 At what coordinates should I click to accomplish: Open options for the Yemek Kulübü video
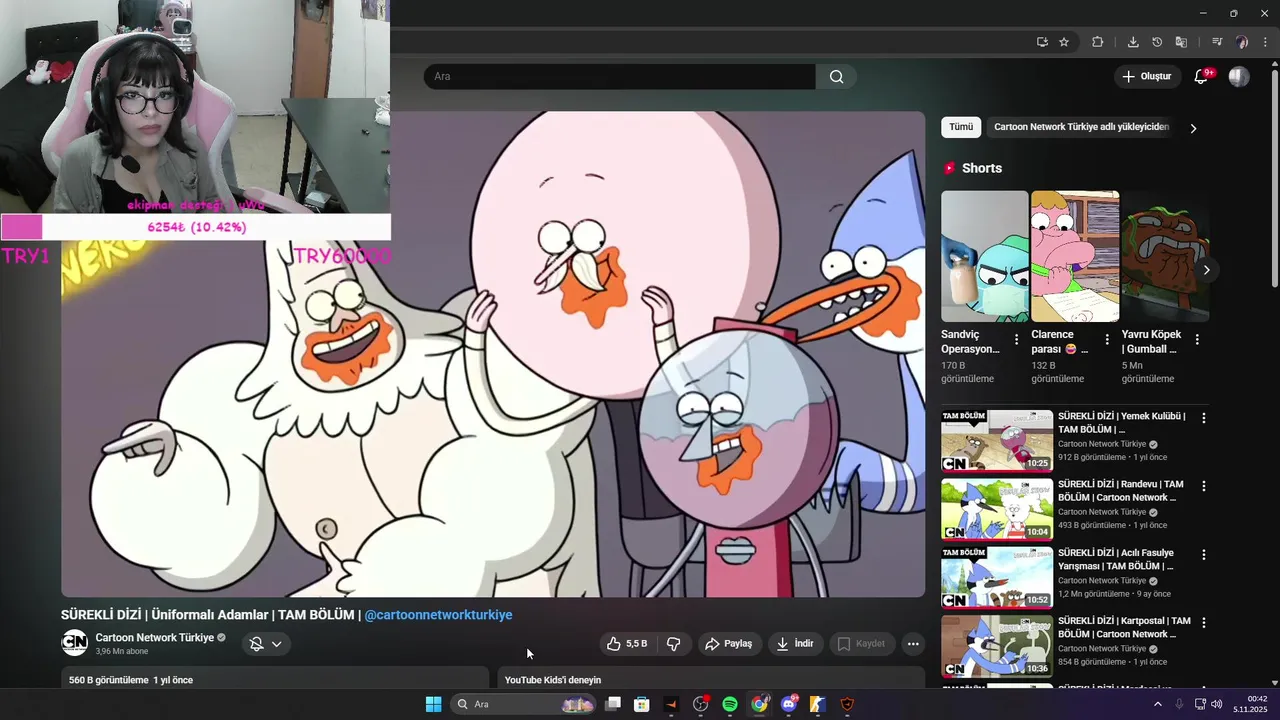click(x=1203, y=418)
